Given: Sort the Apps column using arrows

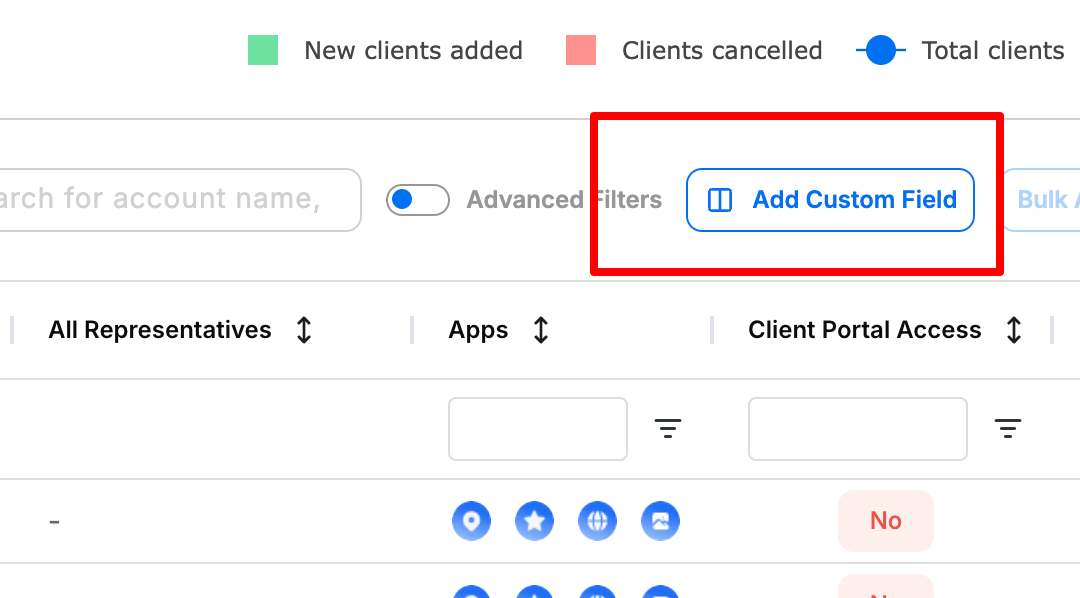Looking at the screenshot, I should coord(541,330).
